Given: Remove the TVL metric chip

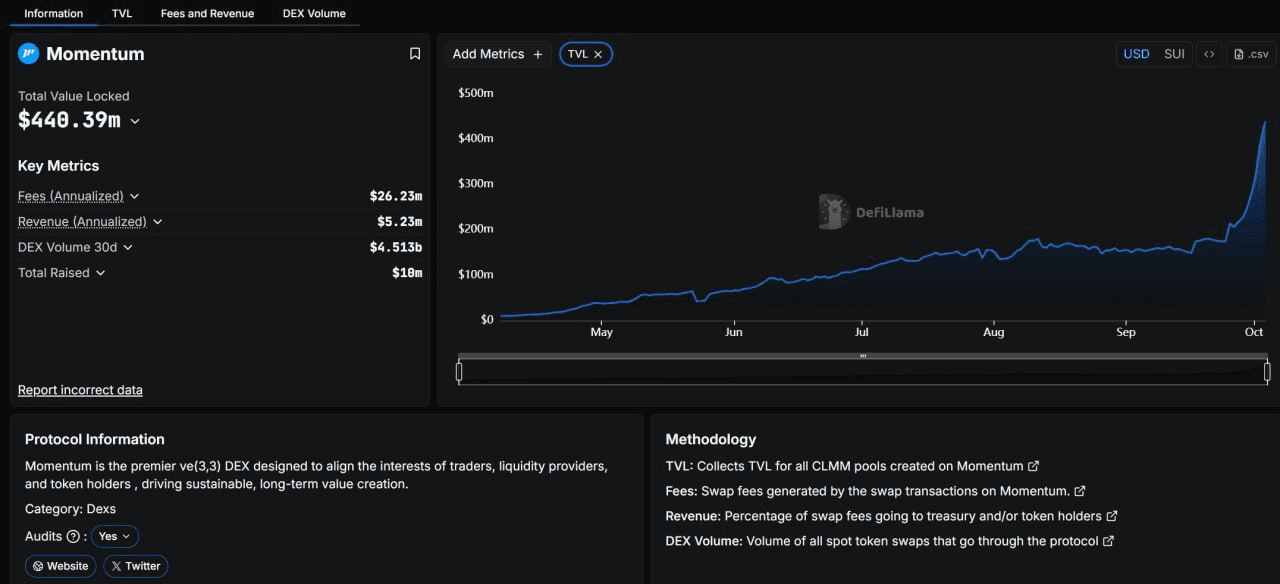Looking at the screenshot, I should pyautogui.click(x=598, y=55).
